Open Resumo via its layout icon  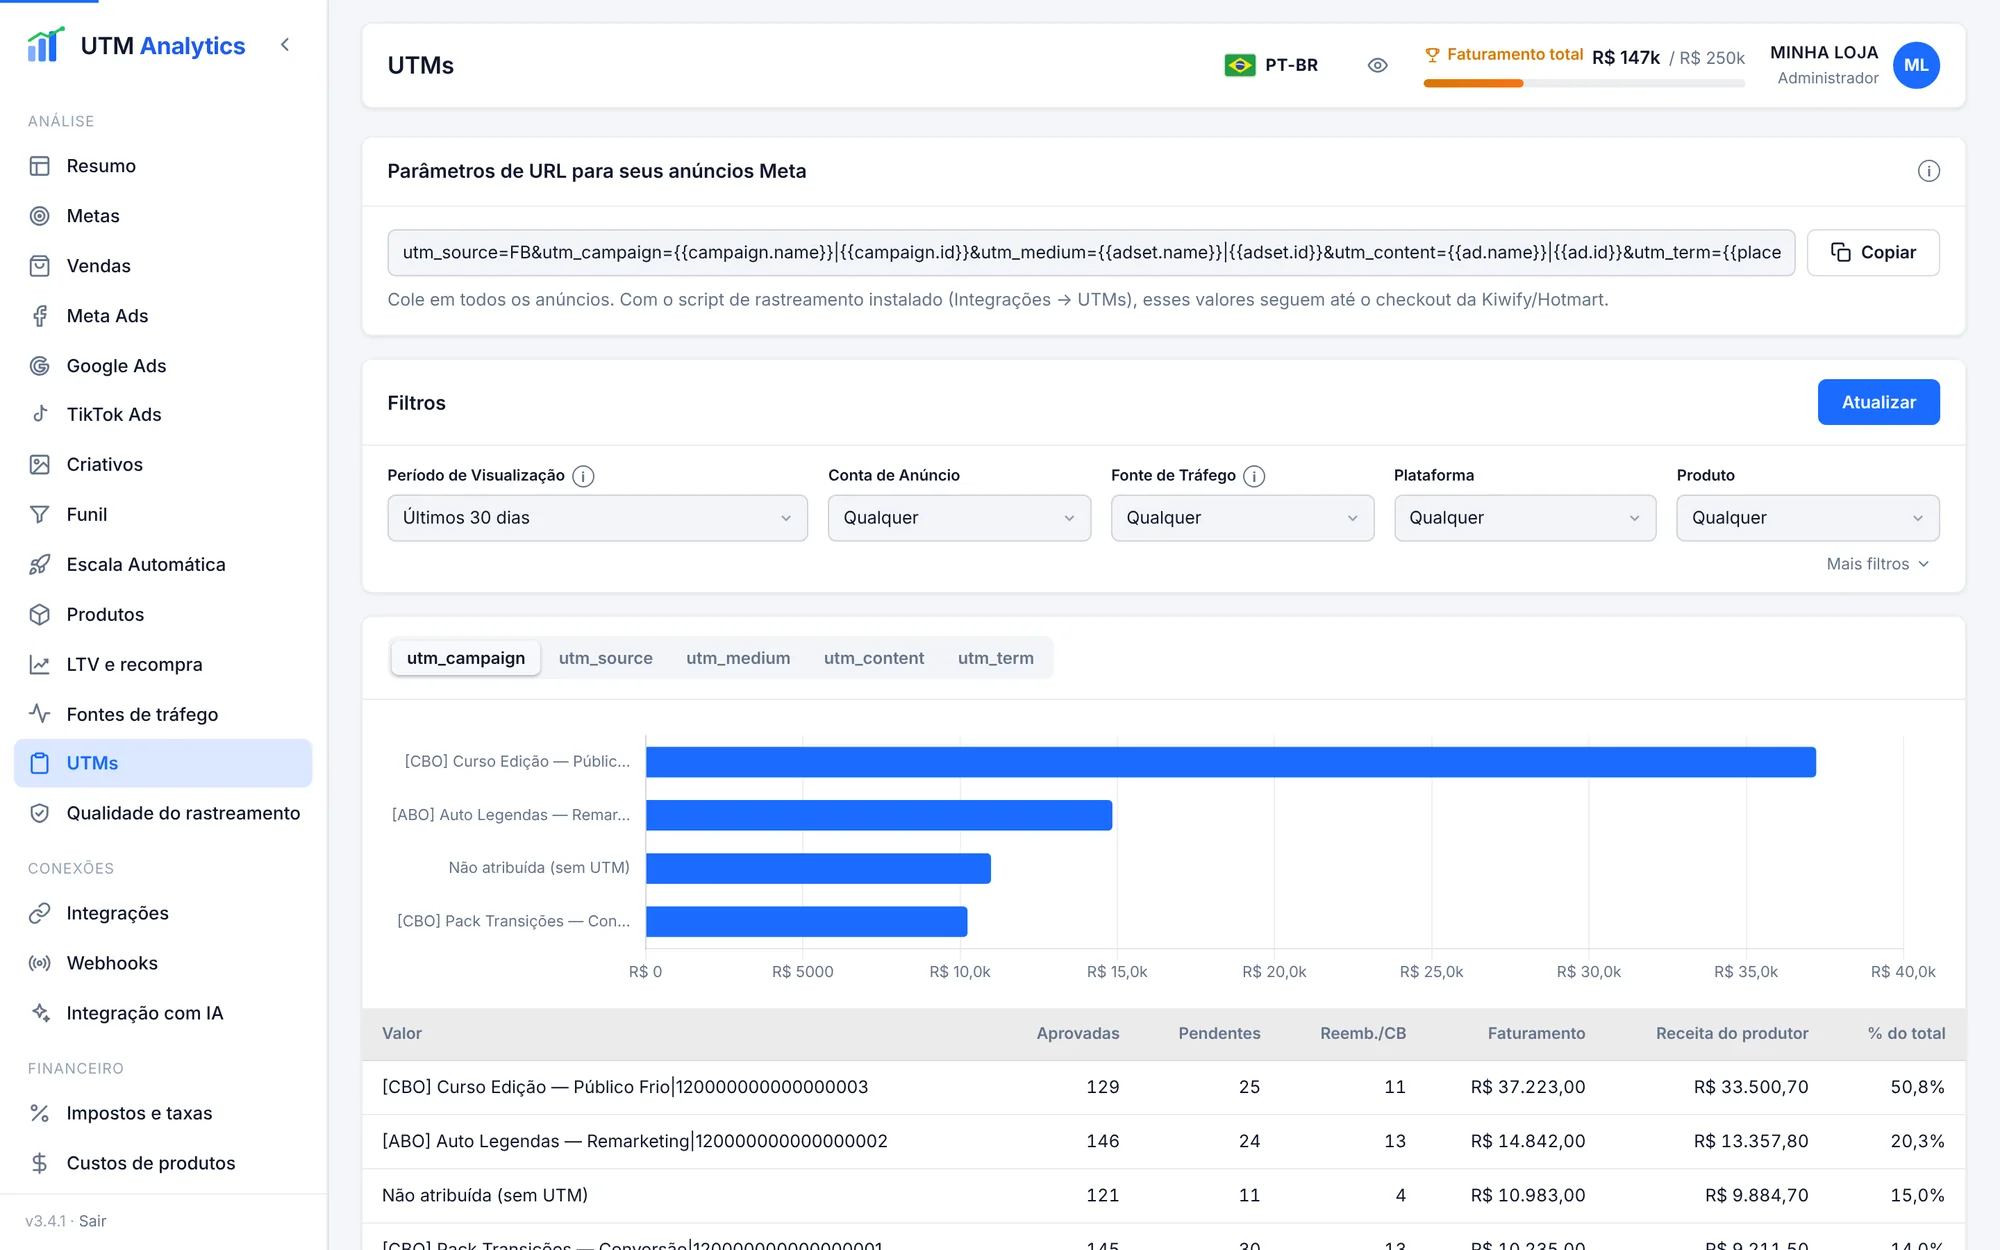[40, 166]
